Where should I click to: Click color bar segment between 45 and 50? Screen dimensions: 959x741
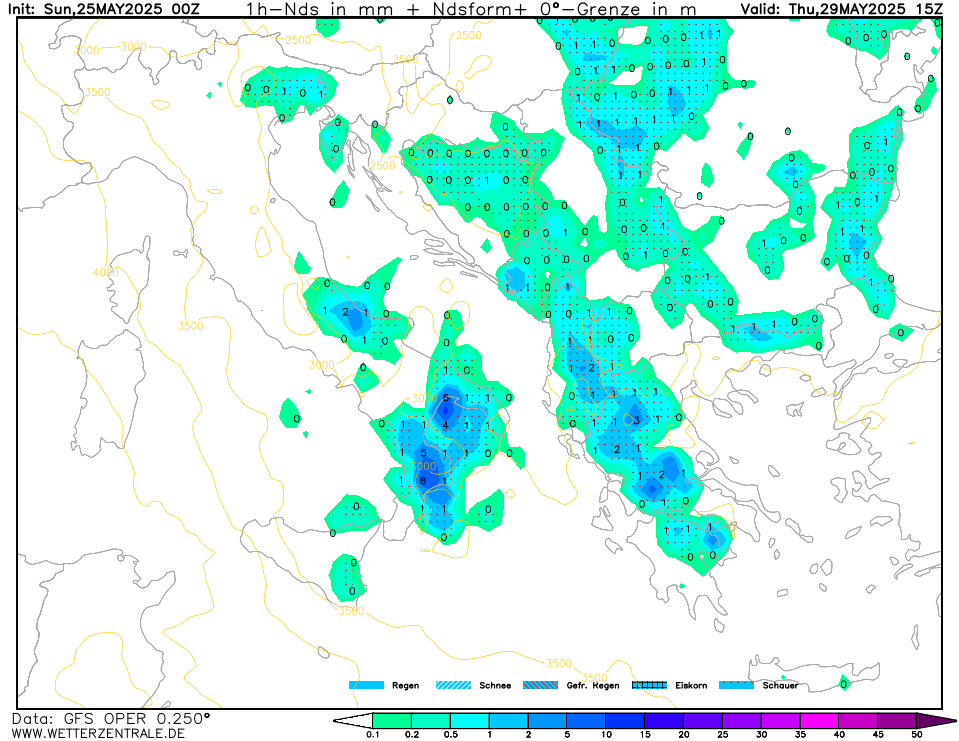click(x=897, y=721)
